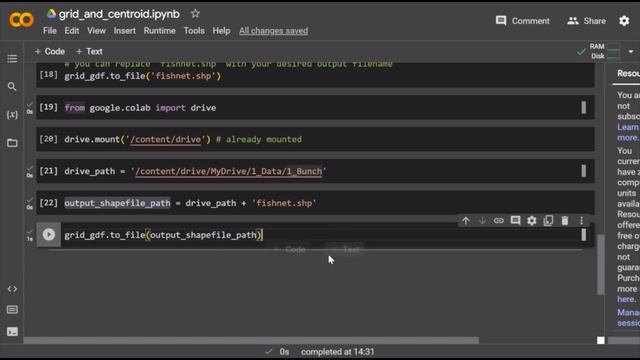Click the All changes saved link
This screenshot has width=640, height=360.
tap(273, 31)
